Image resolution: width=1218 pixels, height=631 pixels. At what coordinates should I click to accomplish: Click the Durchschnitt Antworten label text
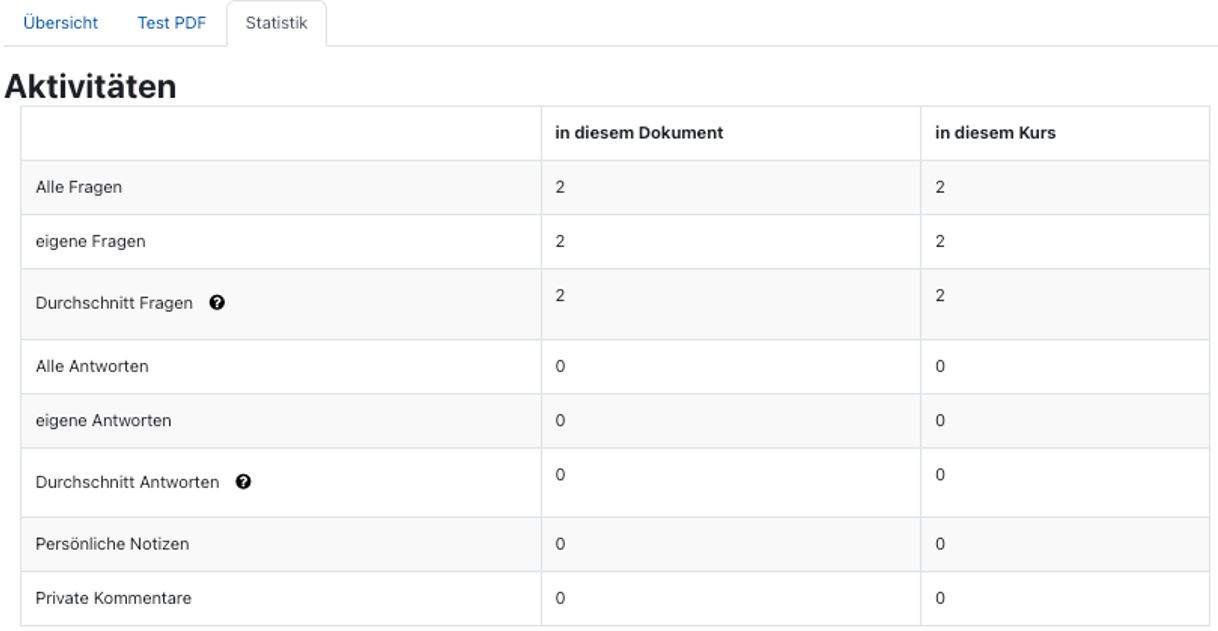(x=127, y=482)
